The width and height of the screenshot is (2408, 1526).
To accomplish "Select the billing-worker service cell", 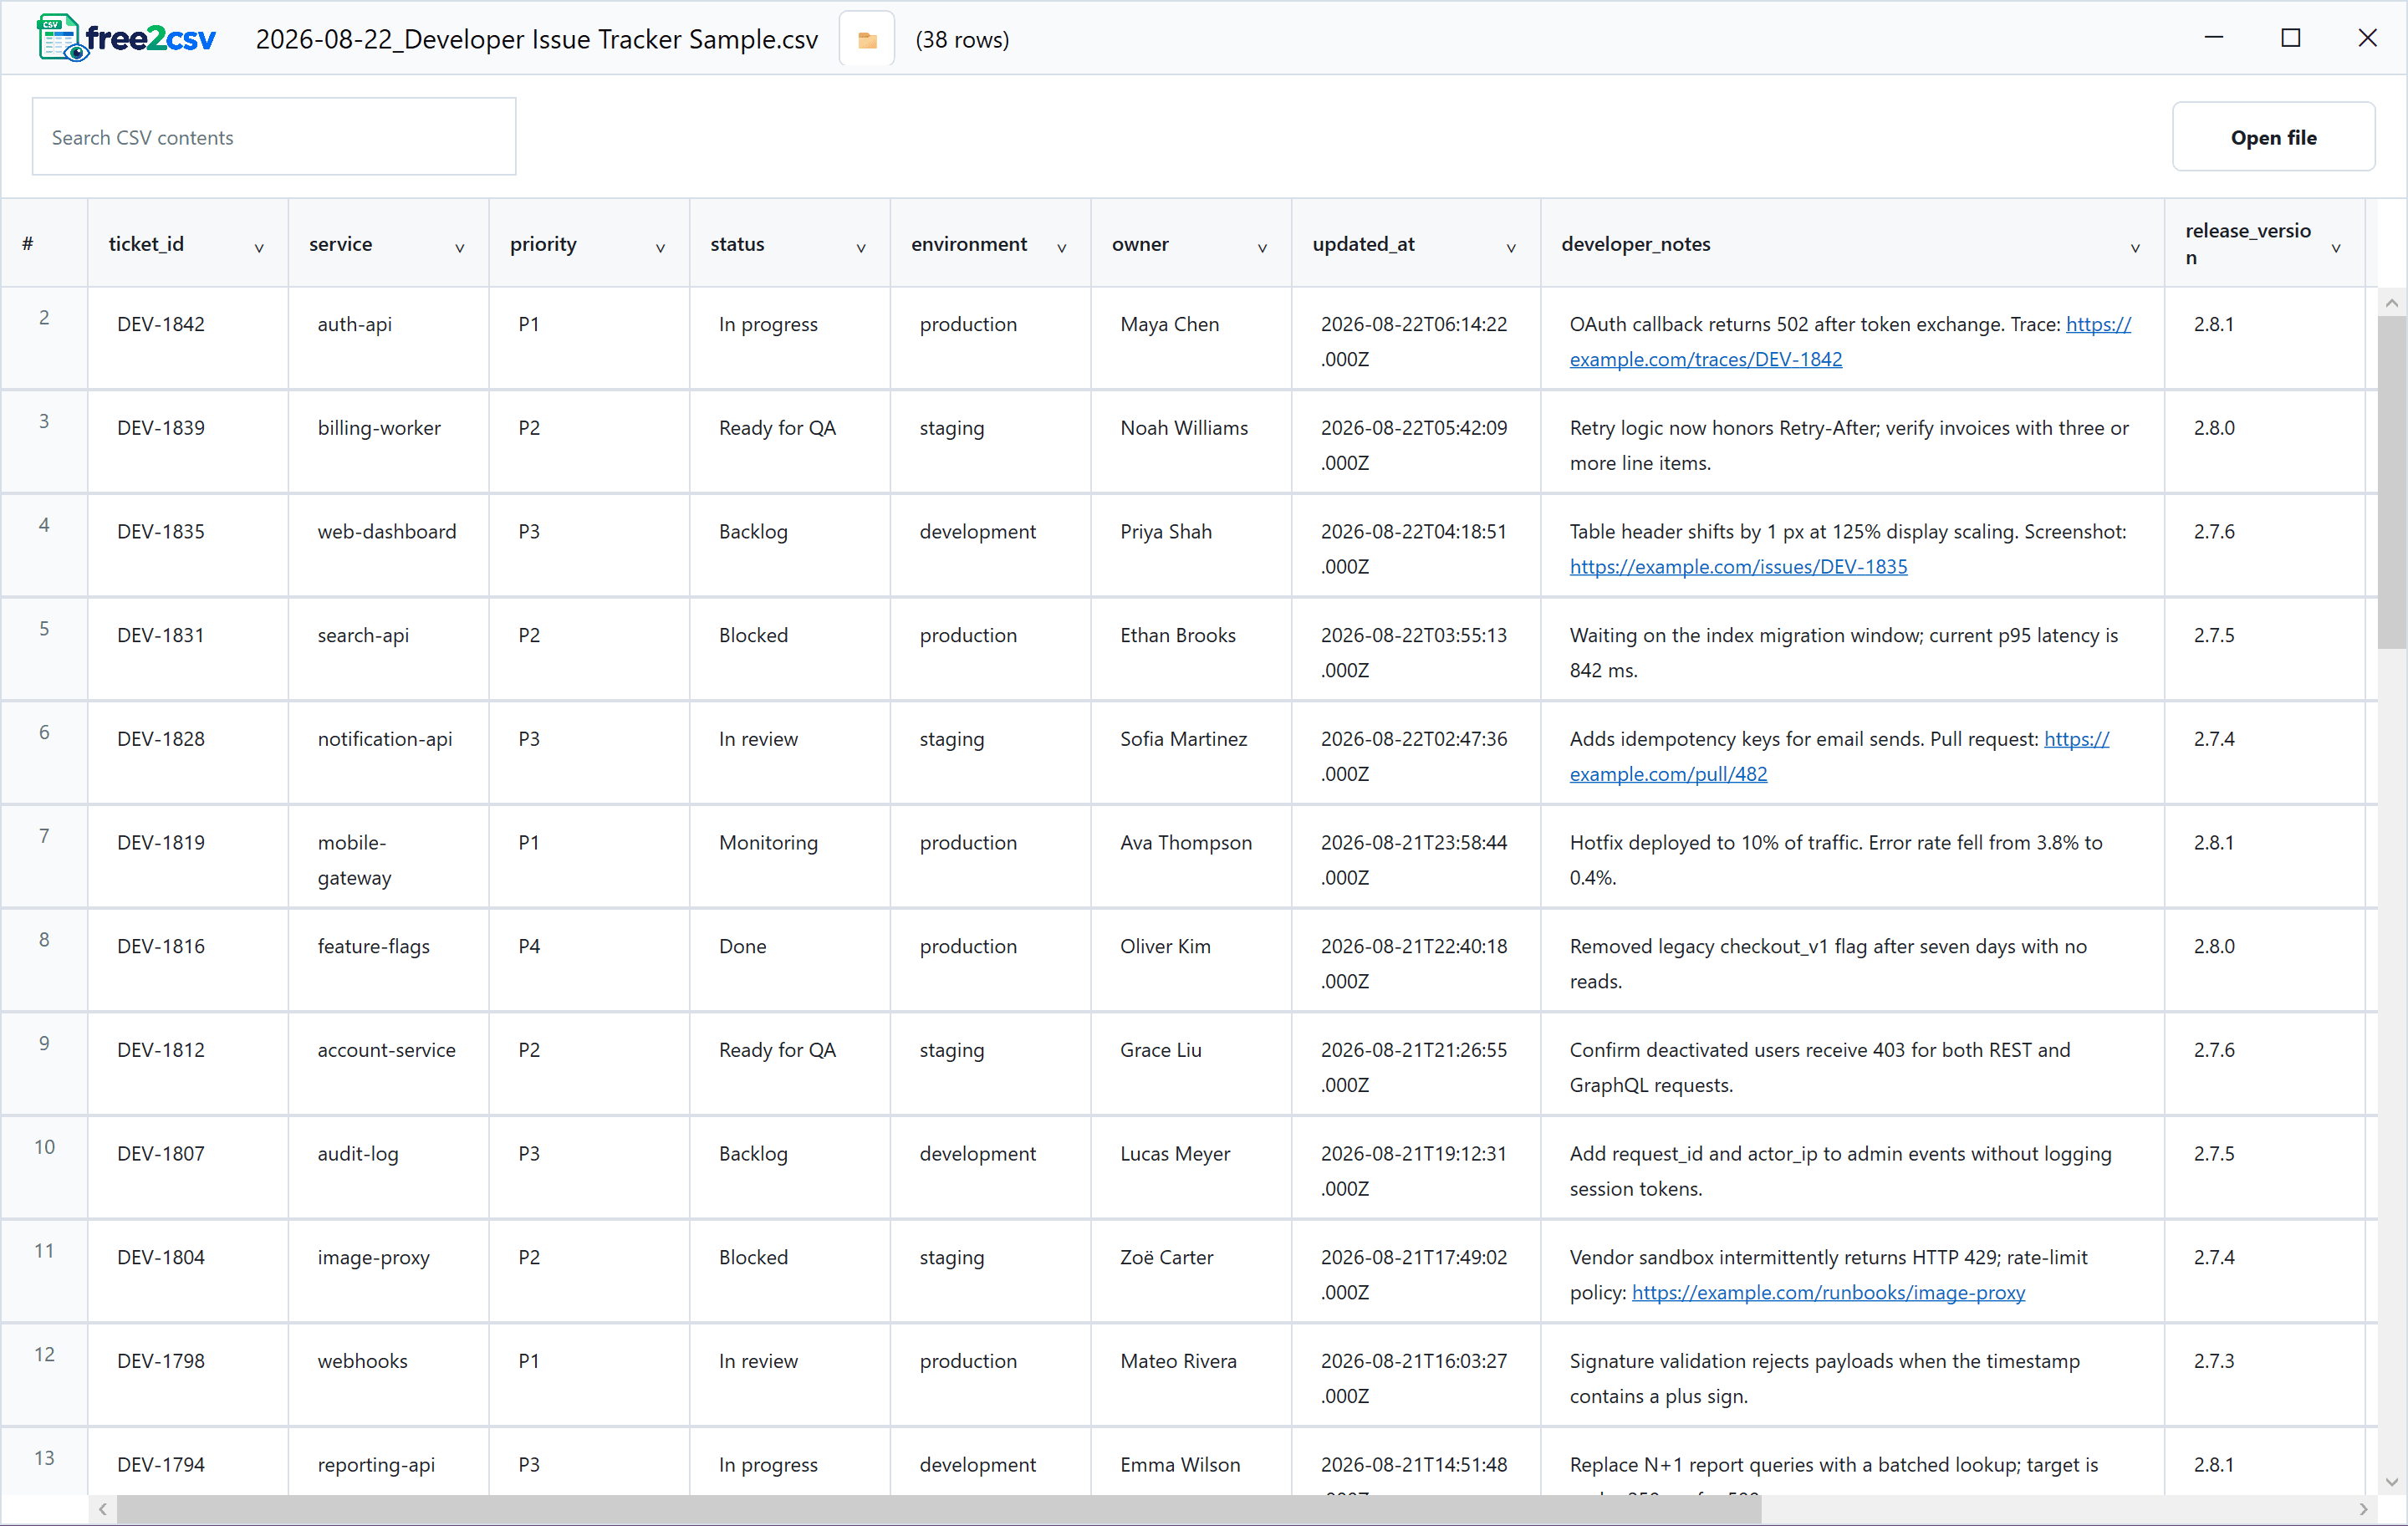I will pyautogui.click(x=389, y=441).
